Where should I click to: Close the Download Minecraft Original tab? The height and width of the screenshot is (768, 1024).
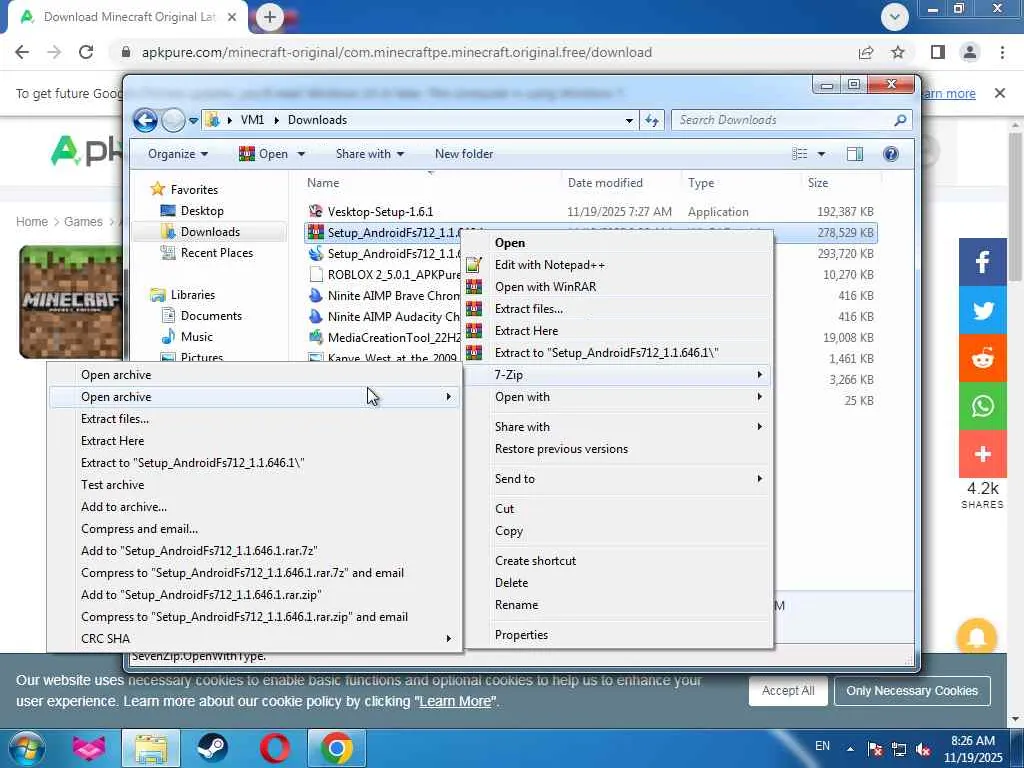pyautogui.click(x=232, y=17)
